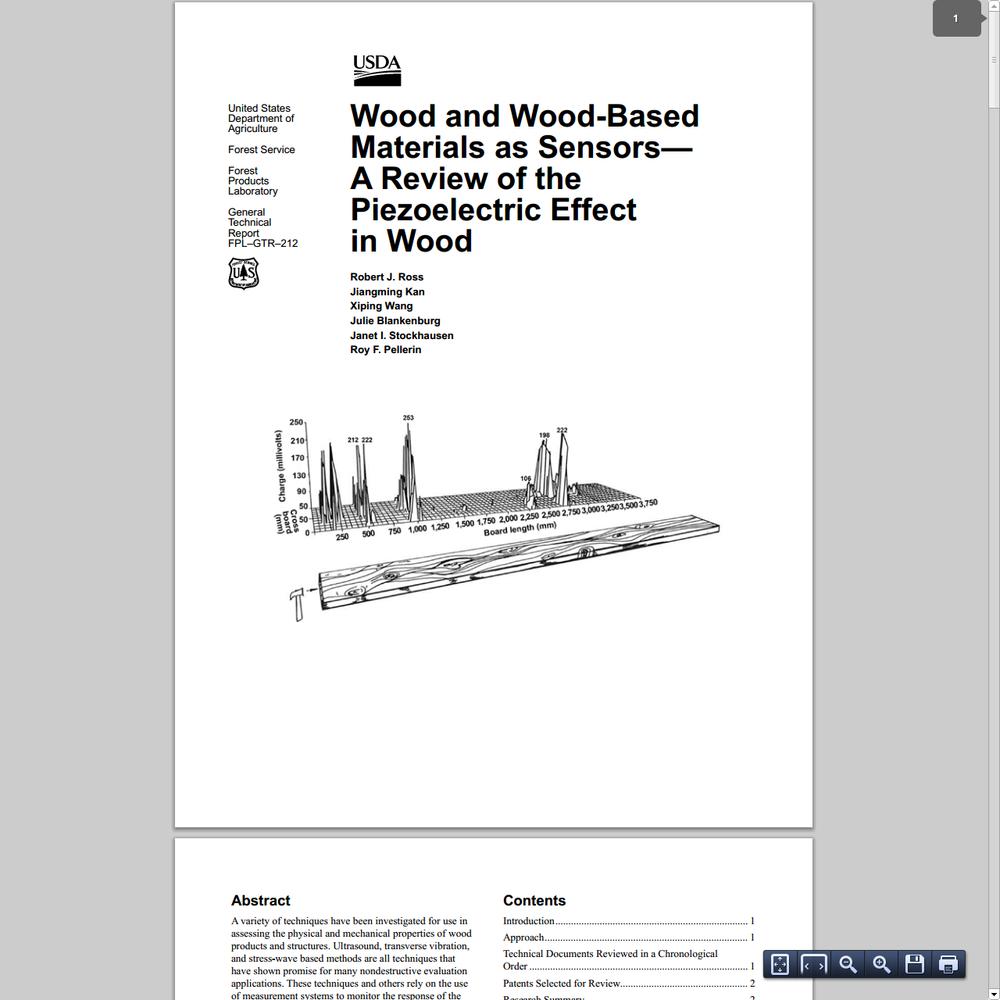This screenshot has height=1000, width=1000.
Task: Click the "Forest Service" text in the sidebar
Action: (261, 150)
